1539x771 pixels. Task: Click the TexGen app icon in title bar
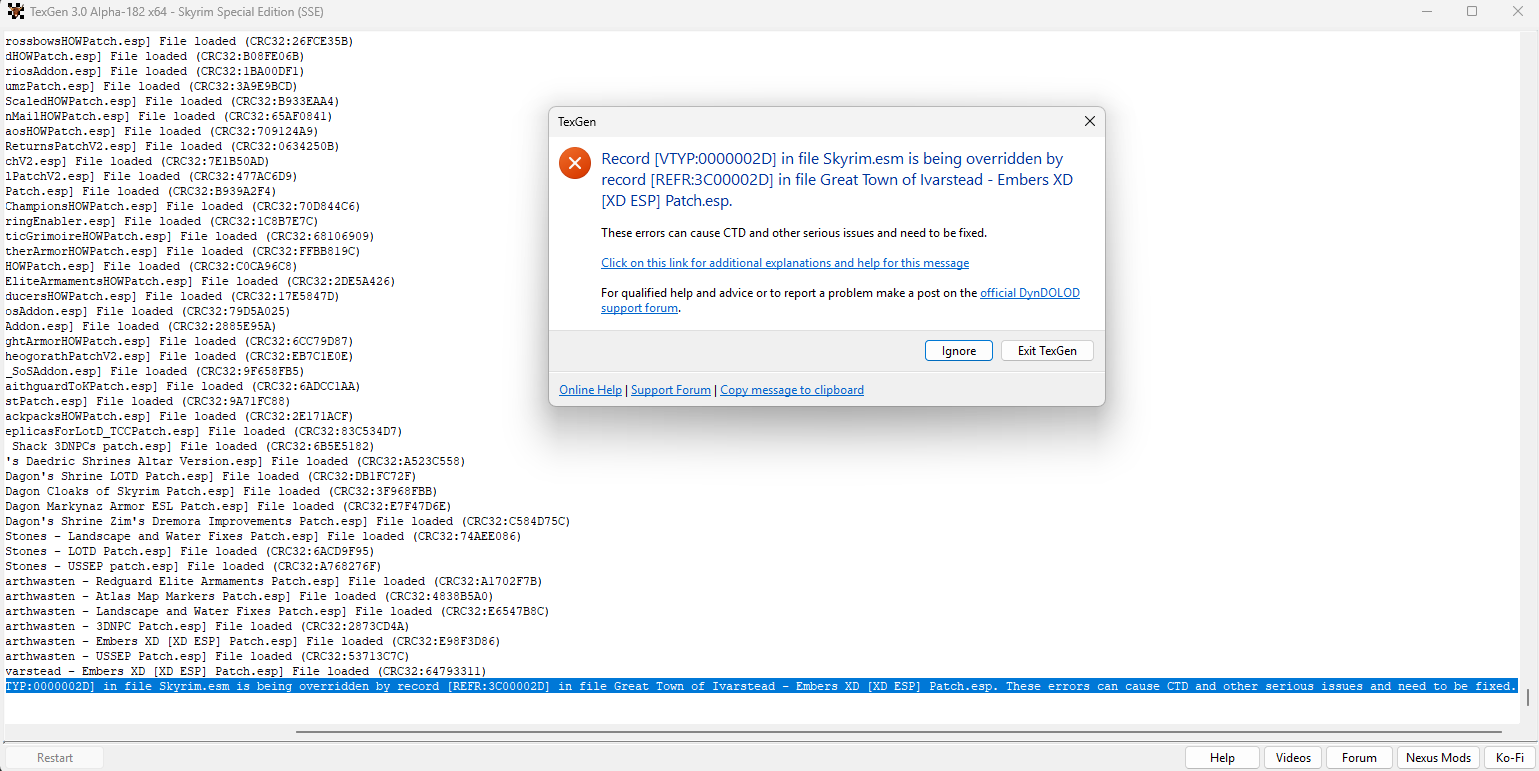point(15,11)
